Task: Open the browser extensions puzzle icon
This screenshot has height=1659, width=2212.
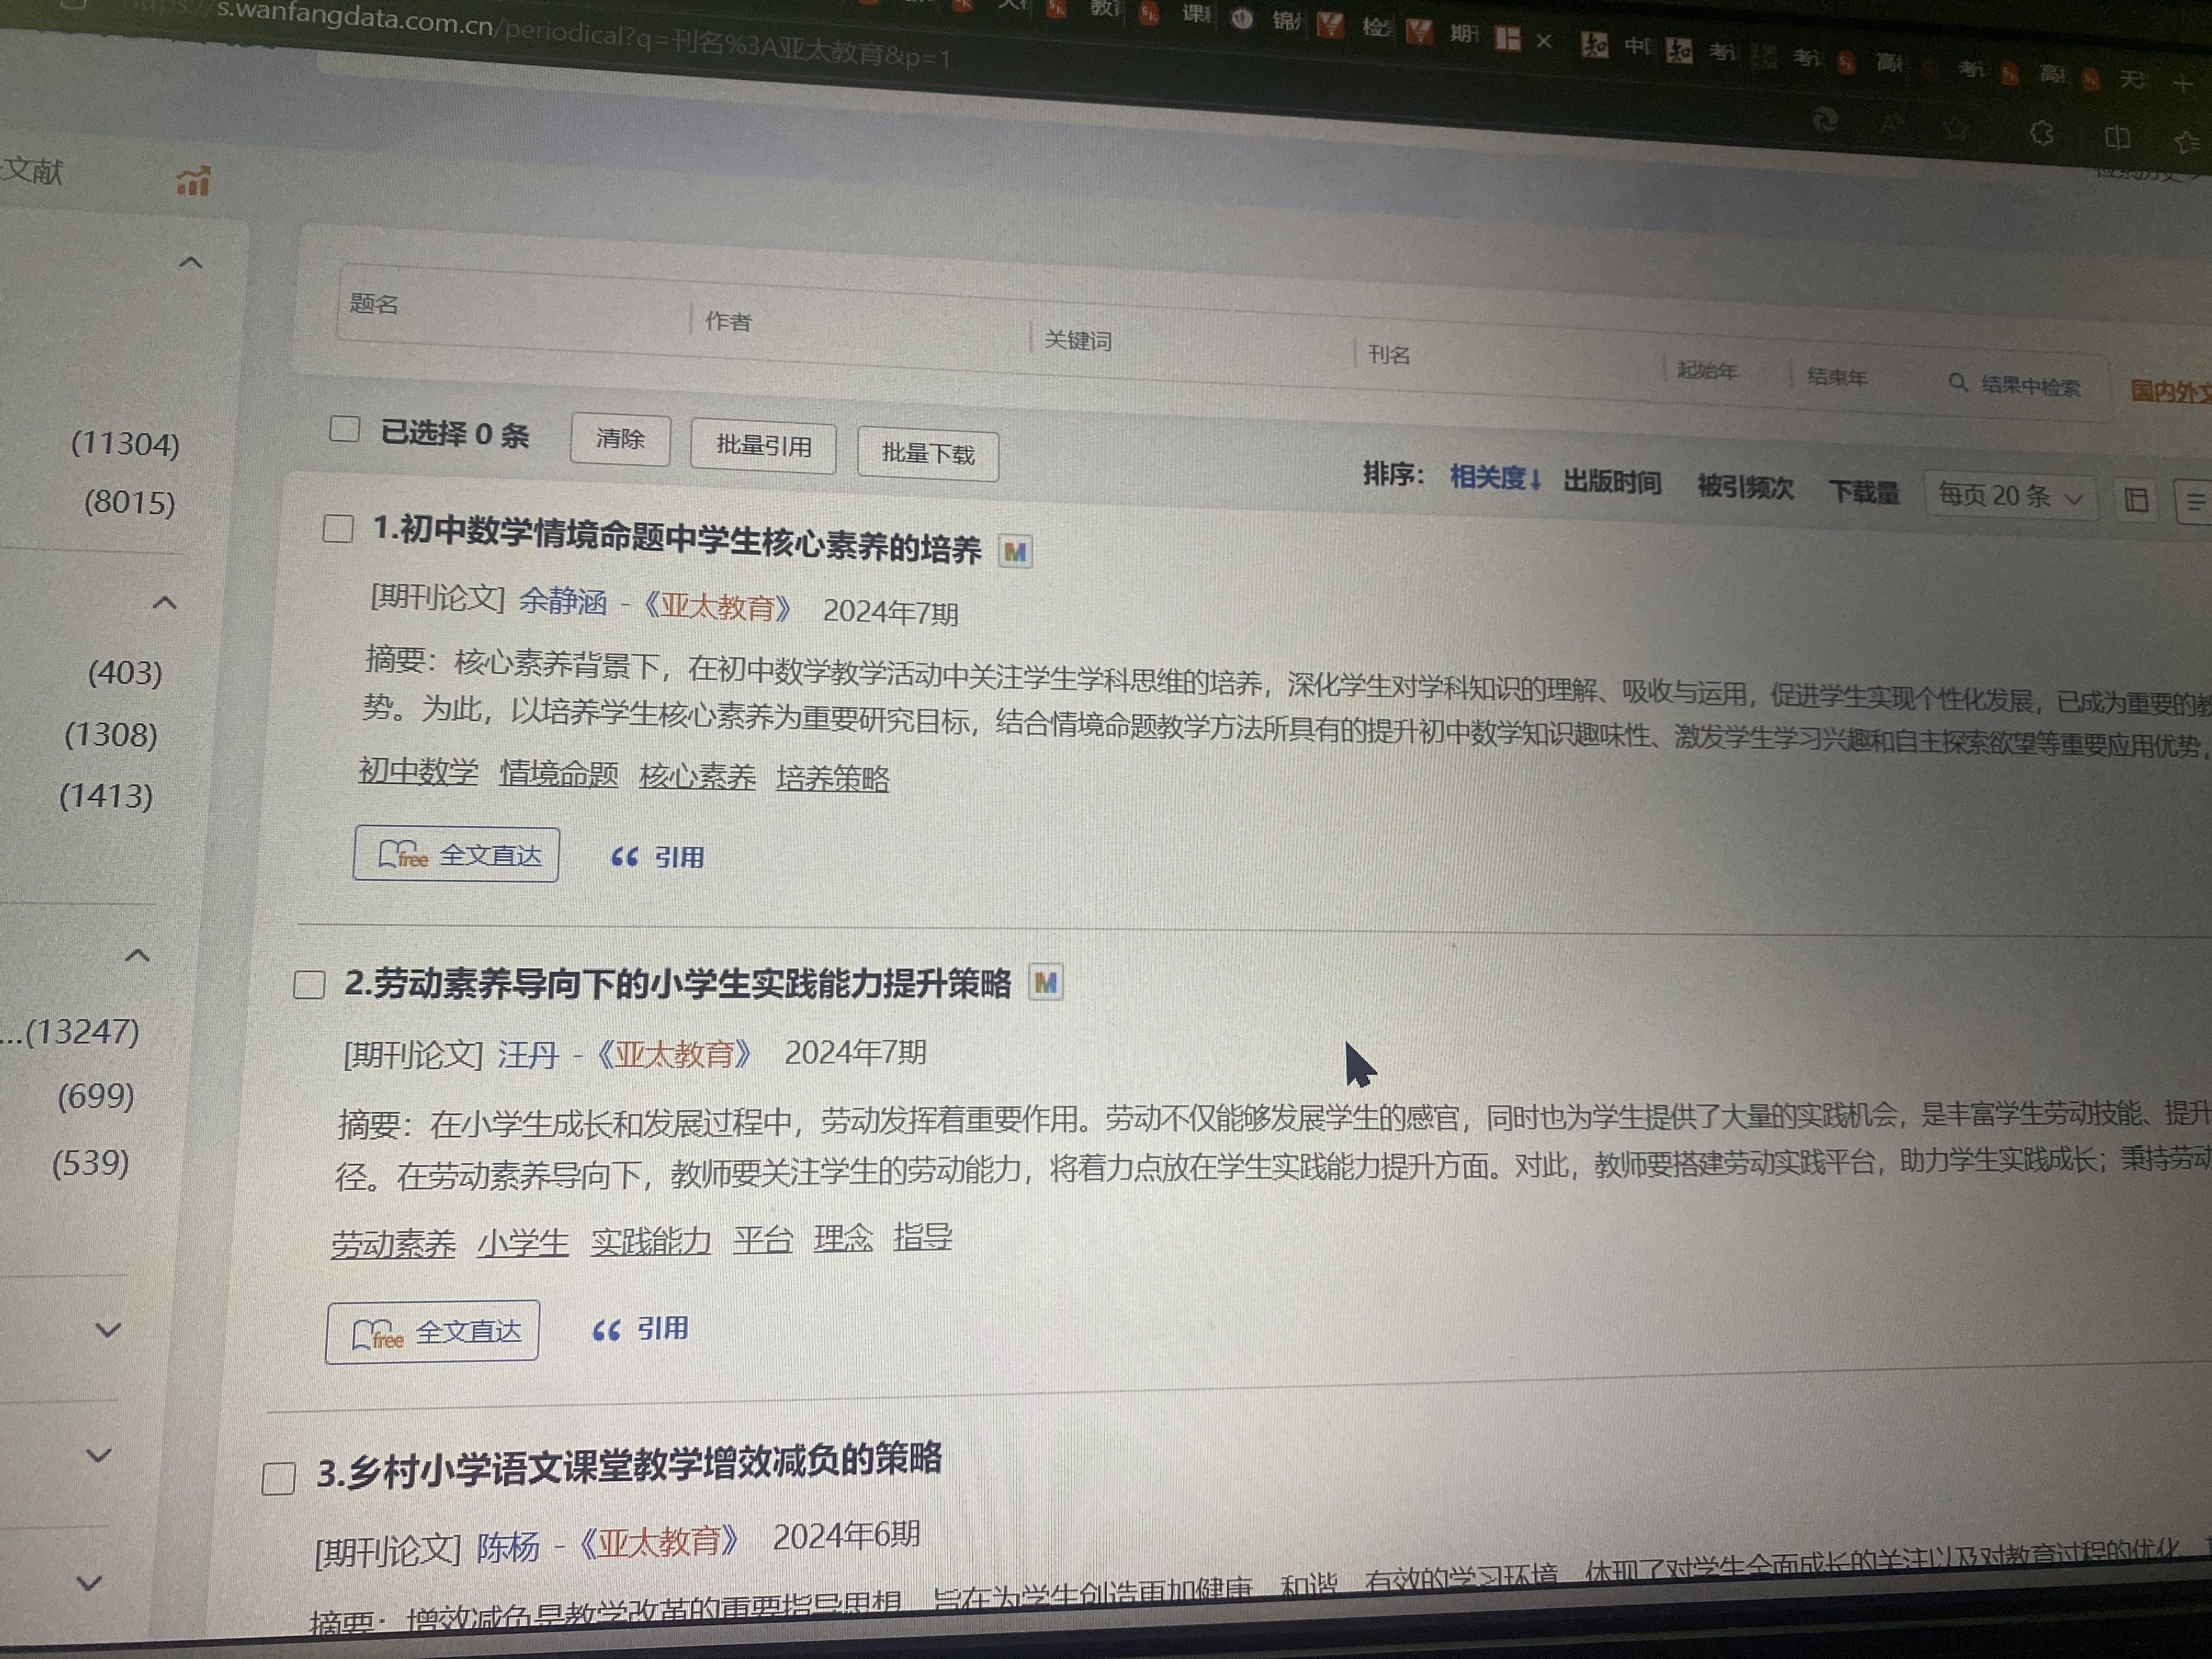Action: (2042, 133)
